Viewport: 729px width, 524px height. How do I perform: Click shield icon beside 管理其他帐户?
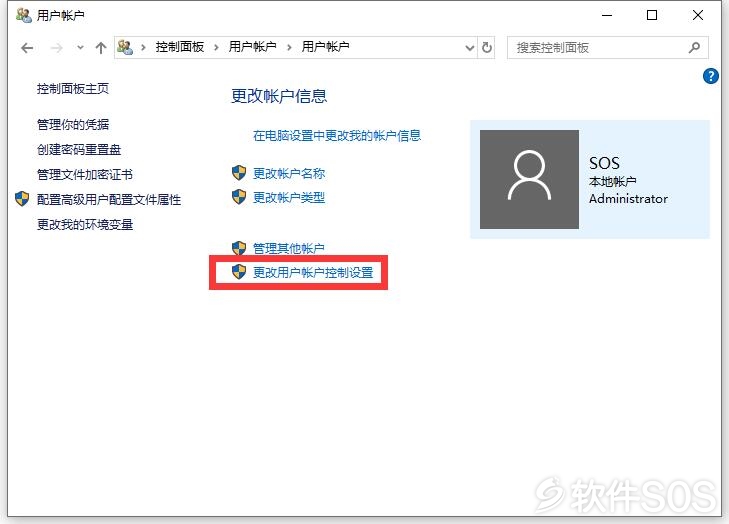pyautogui.click(x=239, y=248)
